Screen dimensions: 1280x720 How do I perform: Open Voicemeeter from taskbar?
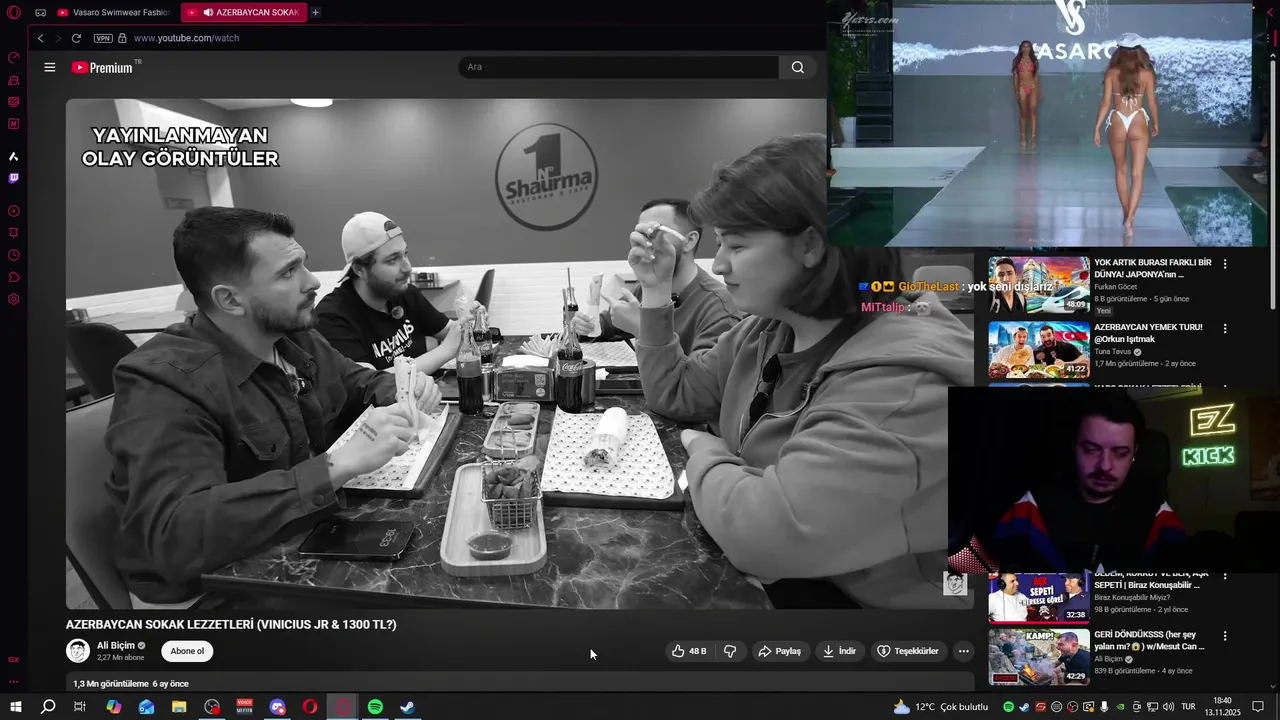pos(245,707)
